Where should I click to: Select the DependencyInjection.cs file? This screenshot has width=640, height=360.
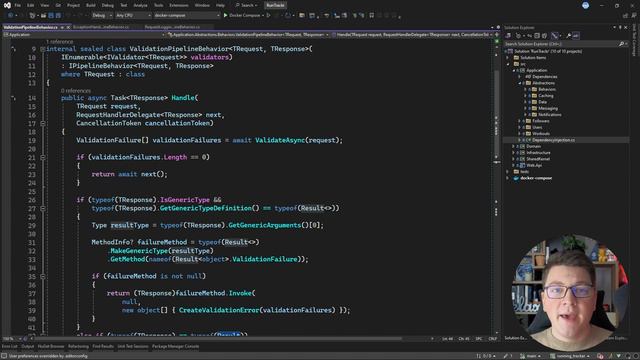pyautogui.click(x=553, y=140)
